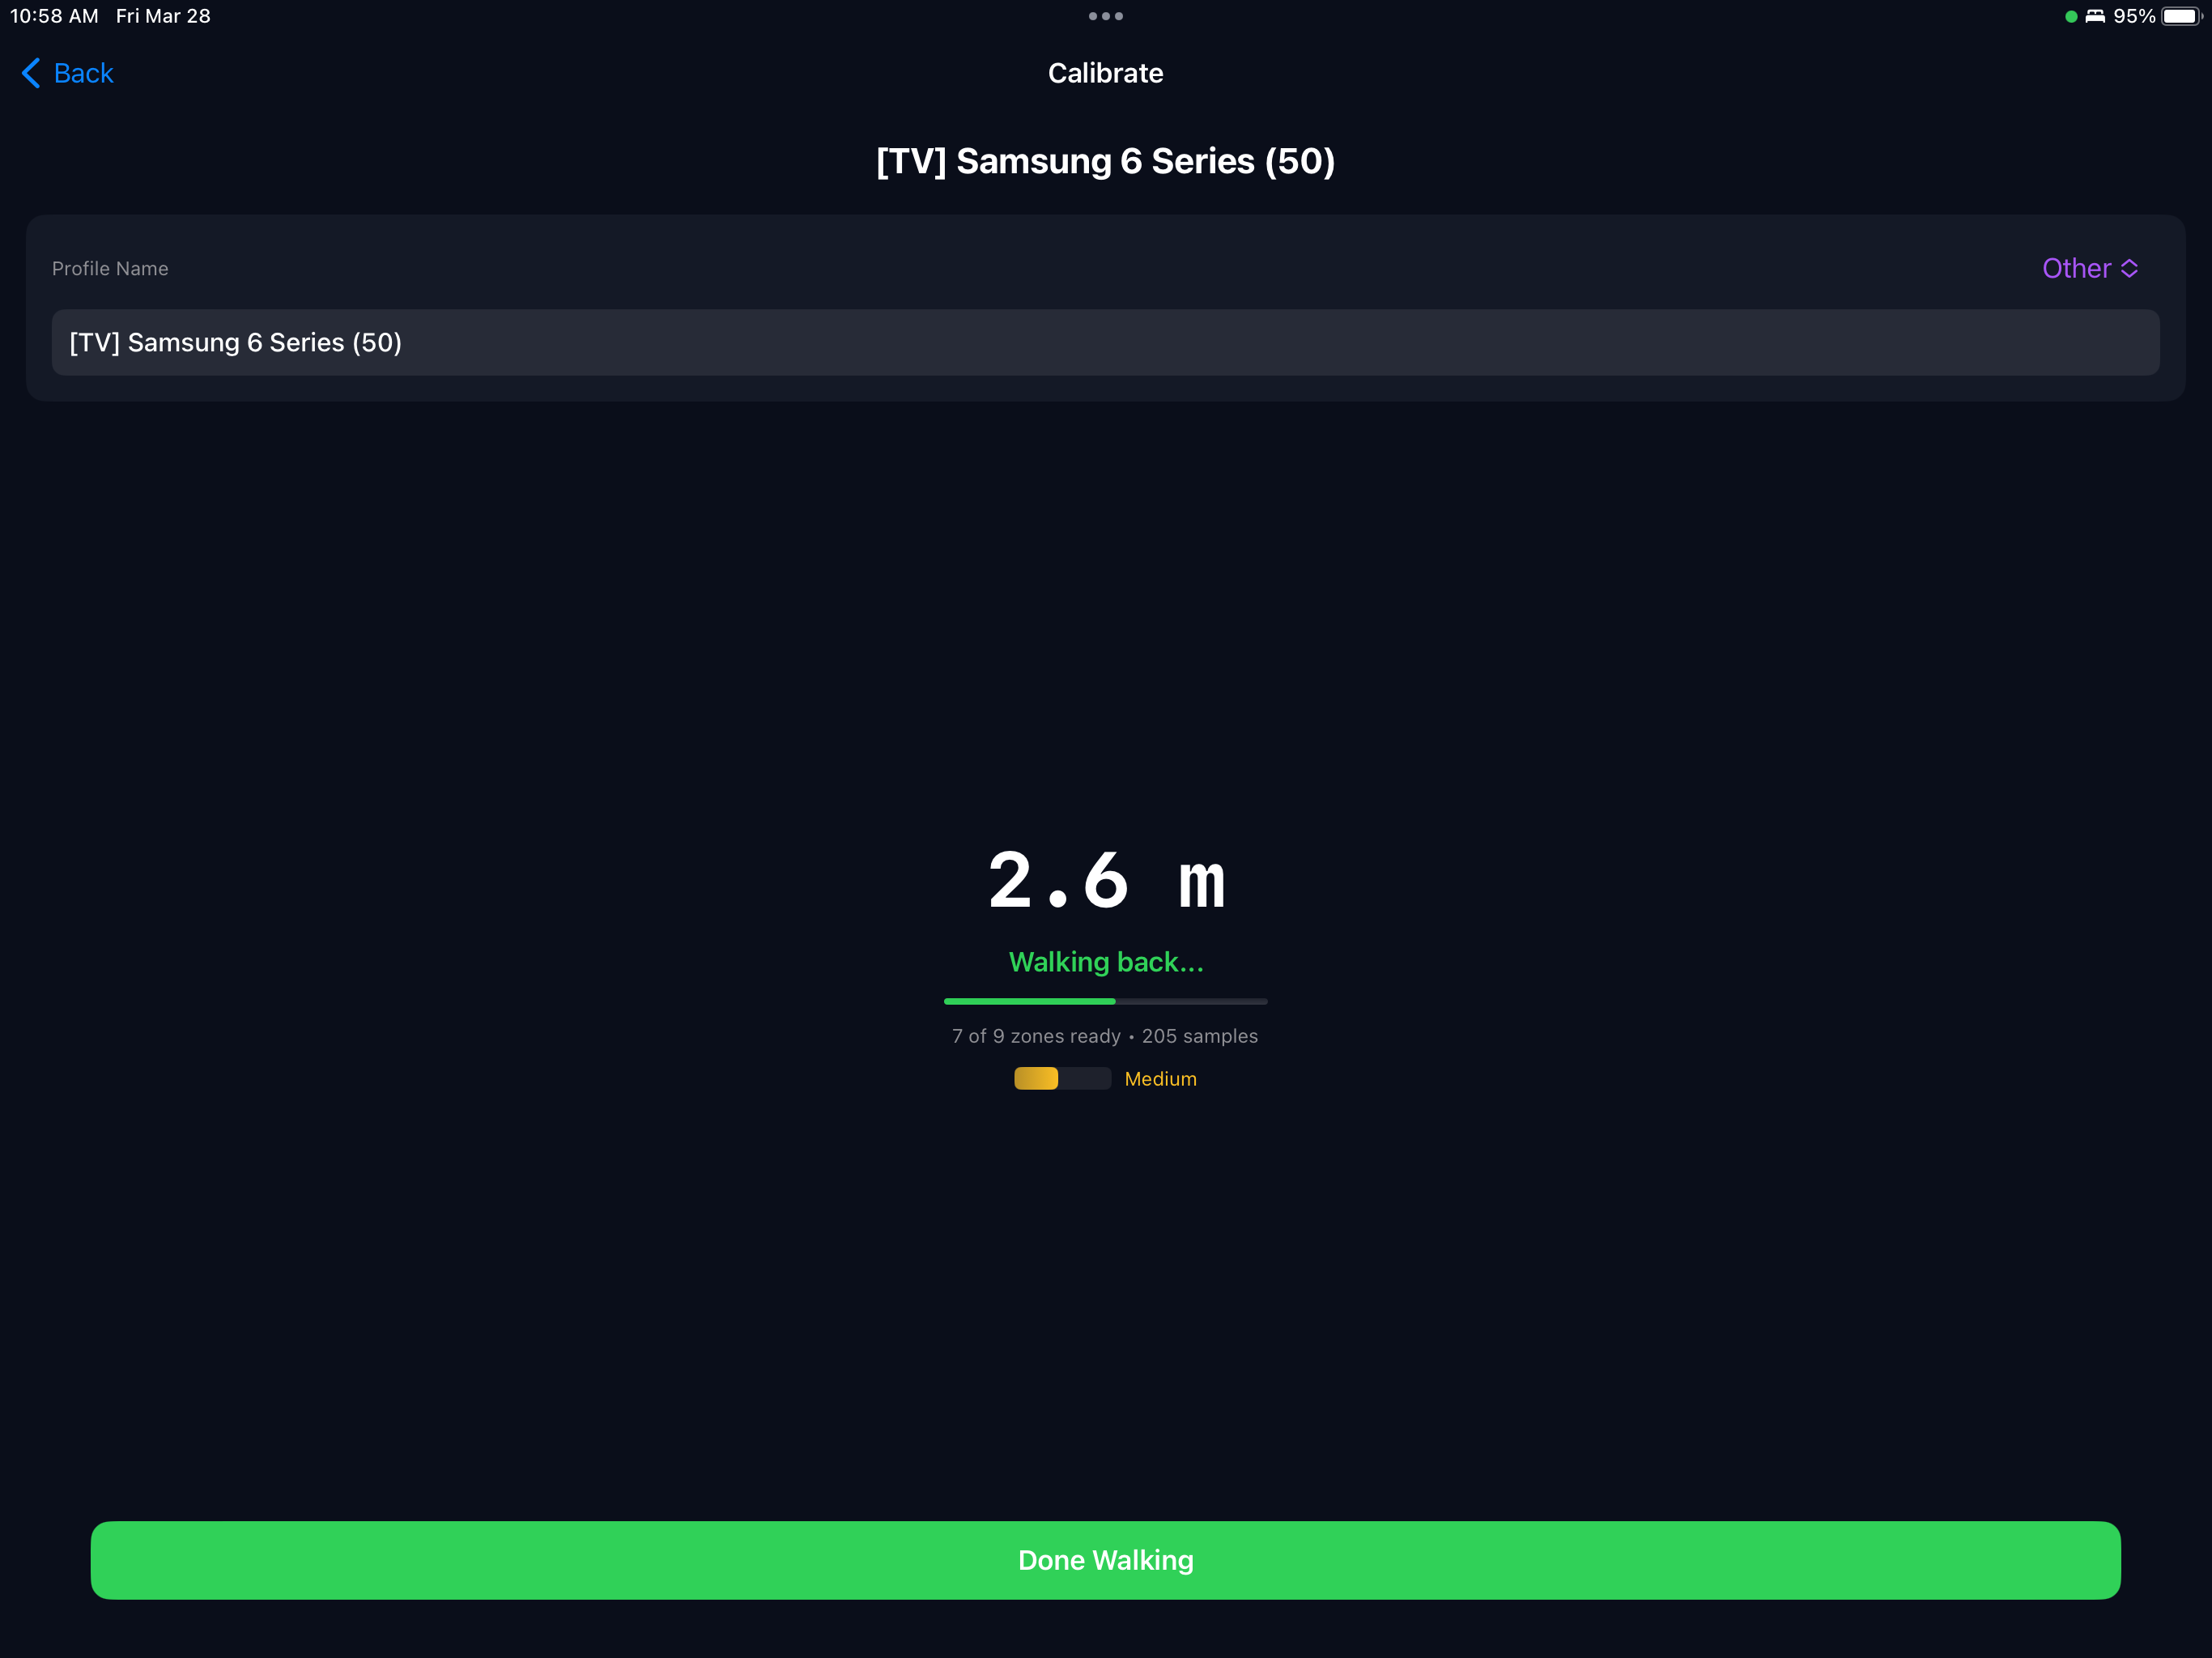Tap the Fri Mar 28 date

pos(163,16)
